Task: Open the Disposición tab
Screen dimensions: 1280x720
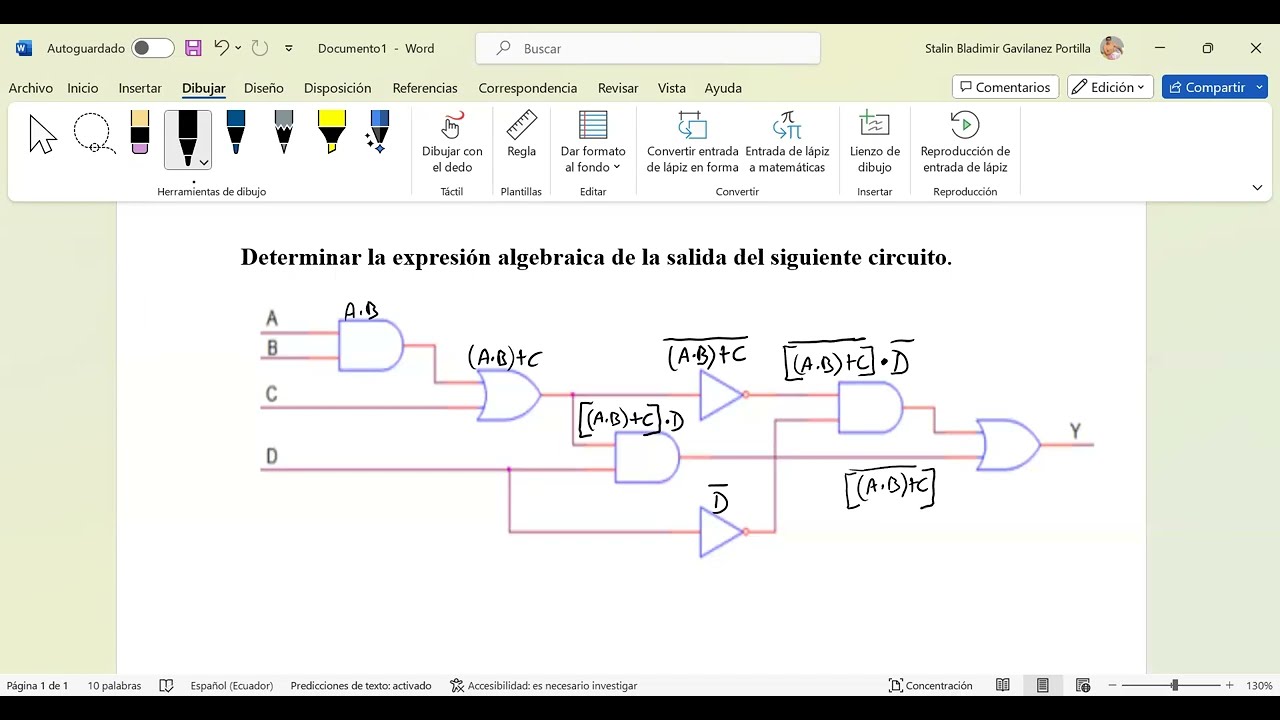Action: click(338, 88)
